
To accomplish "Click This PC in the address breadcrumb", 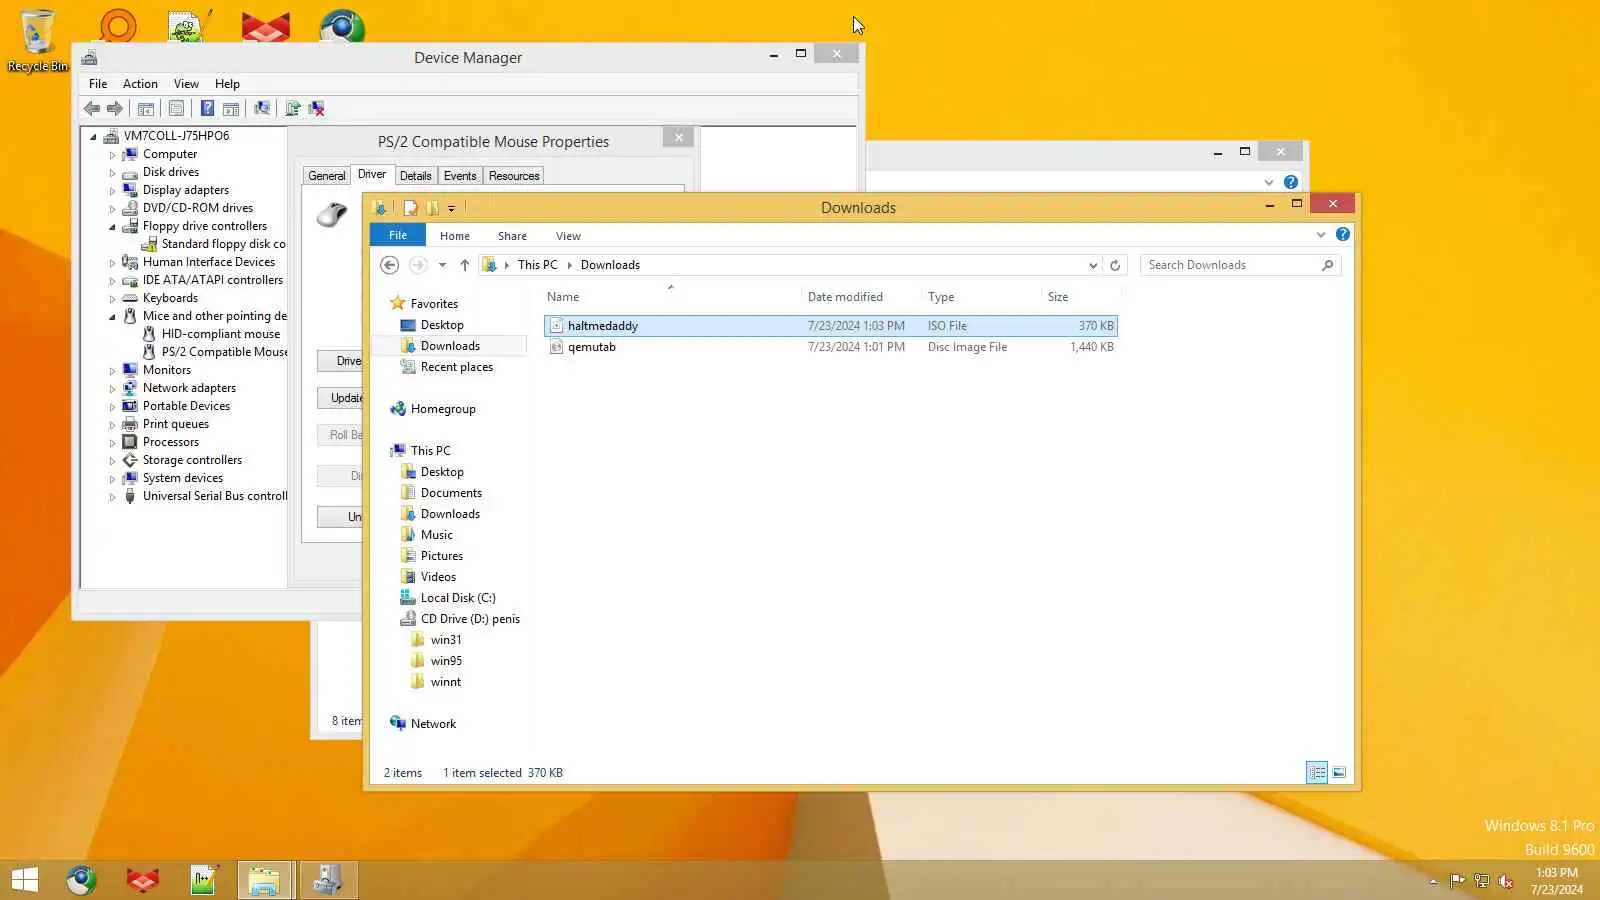I will point(537,265).
